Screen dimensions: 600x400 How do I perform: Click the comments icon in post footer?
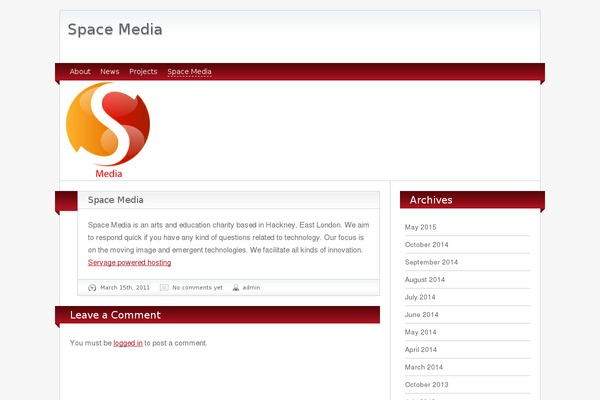tap(164, 287)
